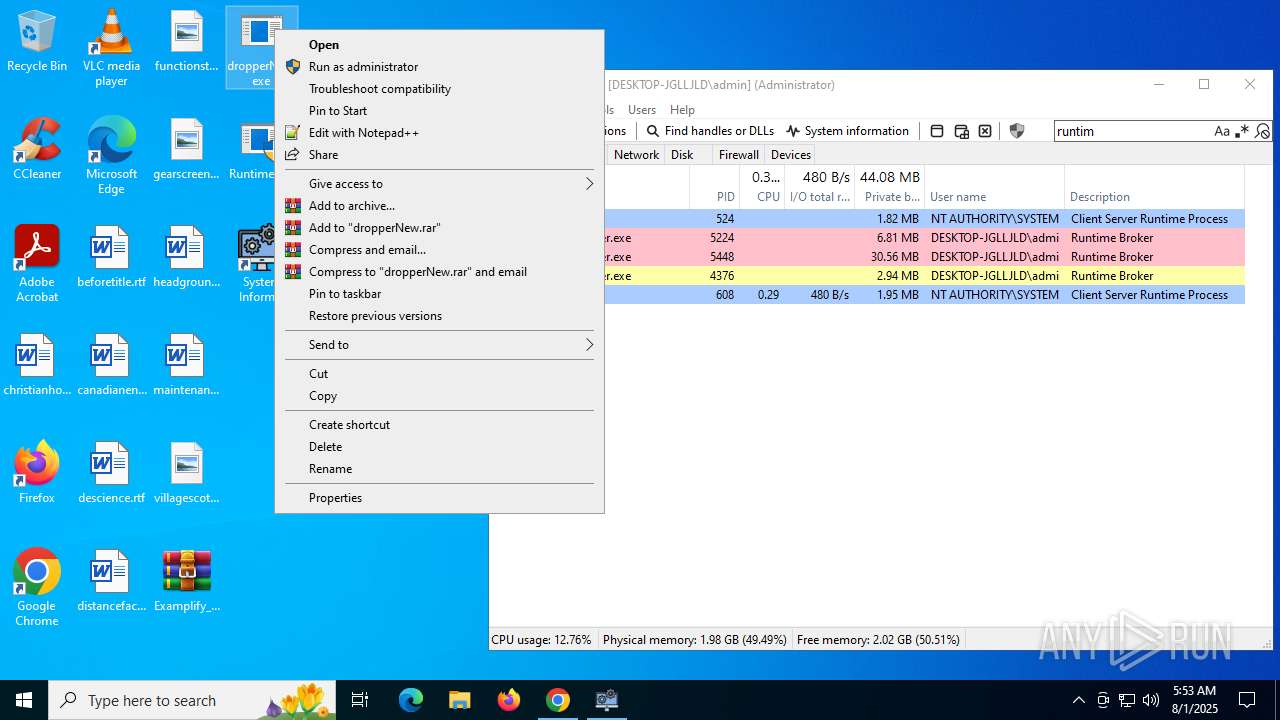Select the Runtime Broker row with PID 5448
This screenshot has width=1280, height=720.
tap(867, 257)
